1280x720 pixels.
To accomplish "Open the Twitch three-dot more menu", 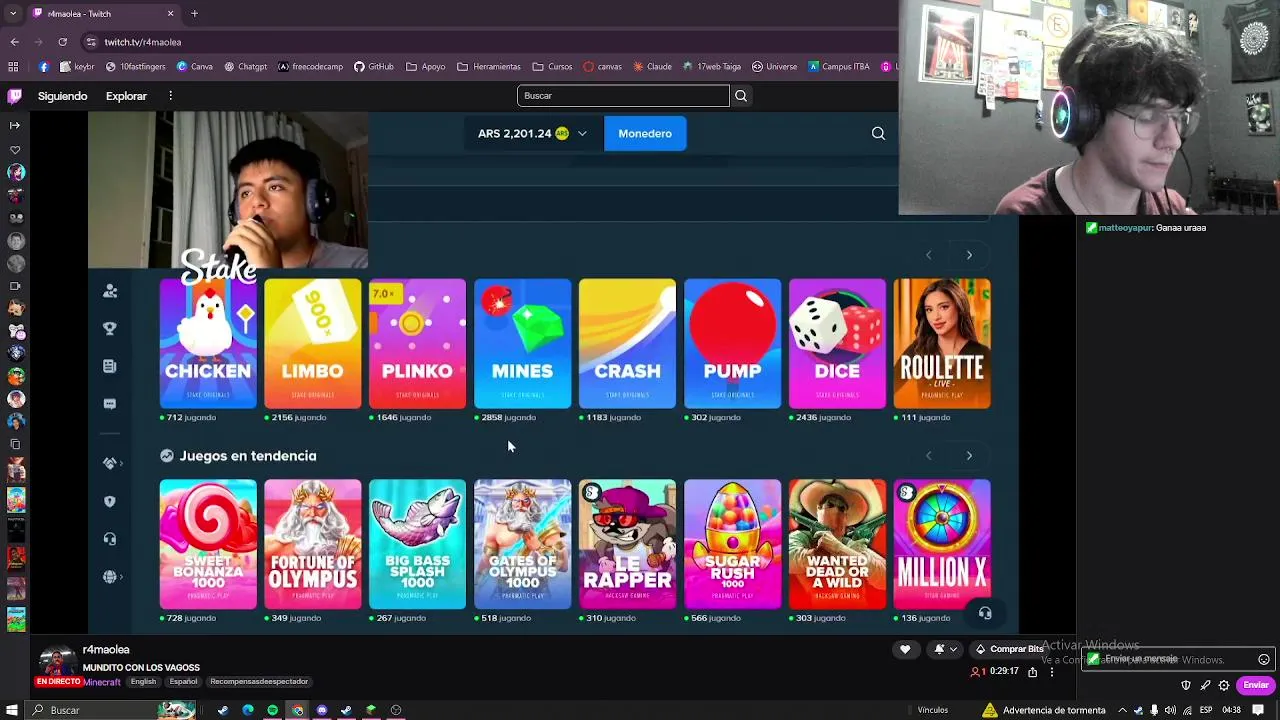I will (x=171, y=96).
